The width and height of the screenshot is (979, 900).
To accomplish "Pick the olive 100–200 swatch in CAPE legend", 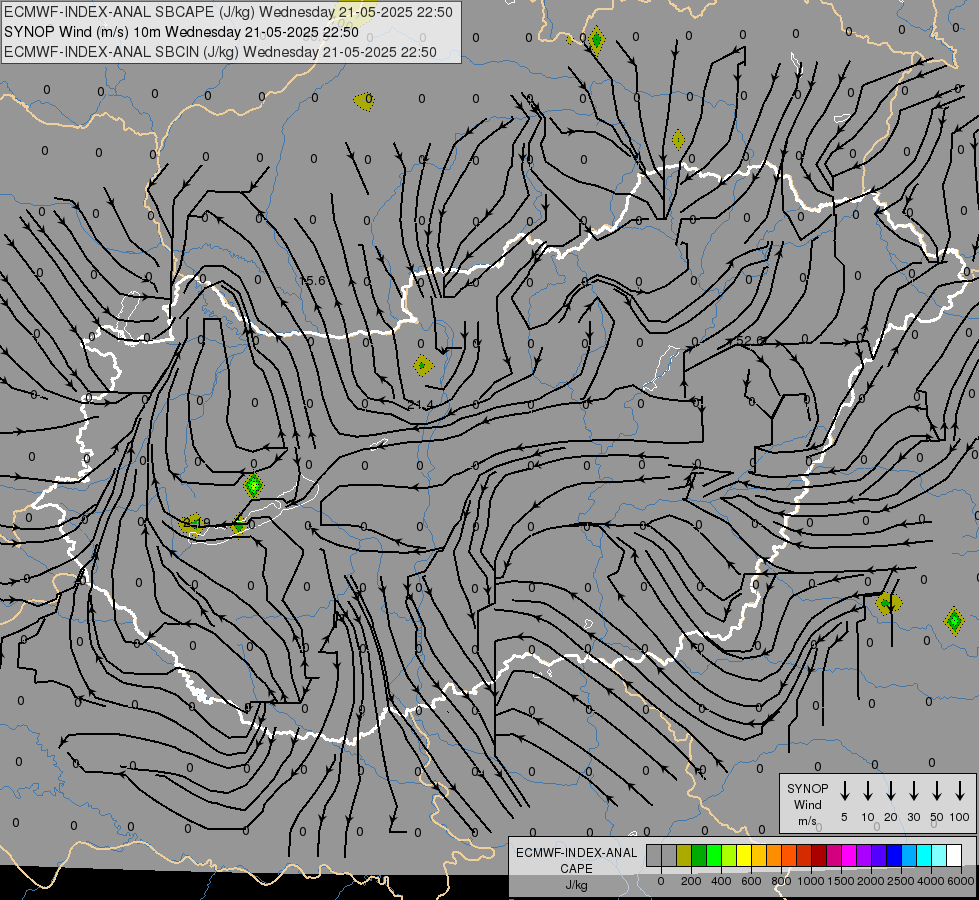I will (x=684, y=856).
